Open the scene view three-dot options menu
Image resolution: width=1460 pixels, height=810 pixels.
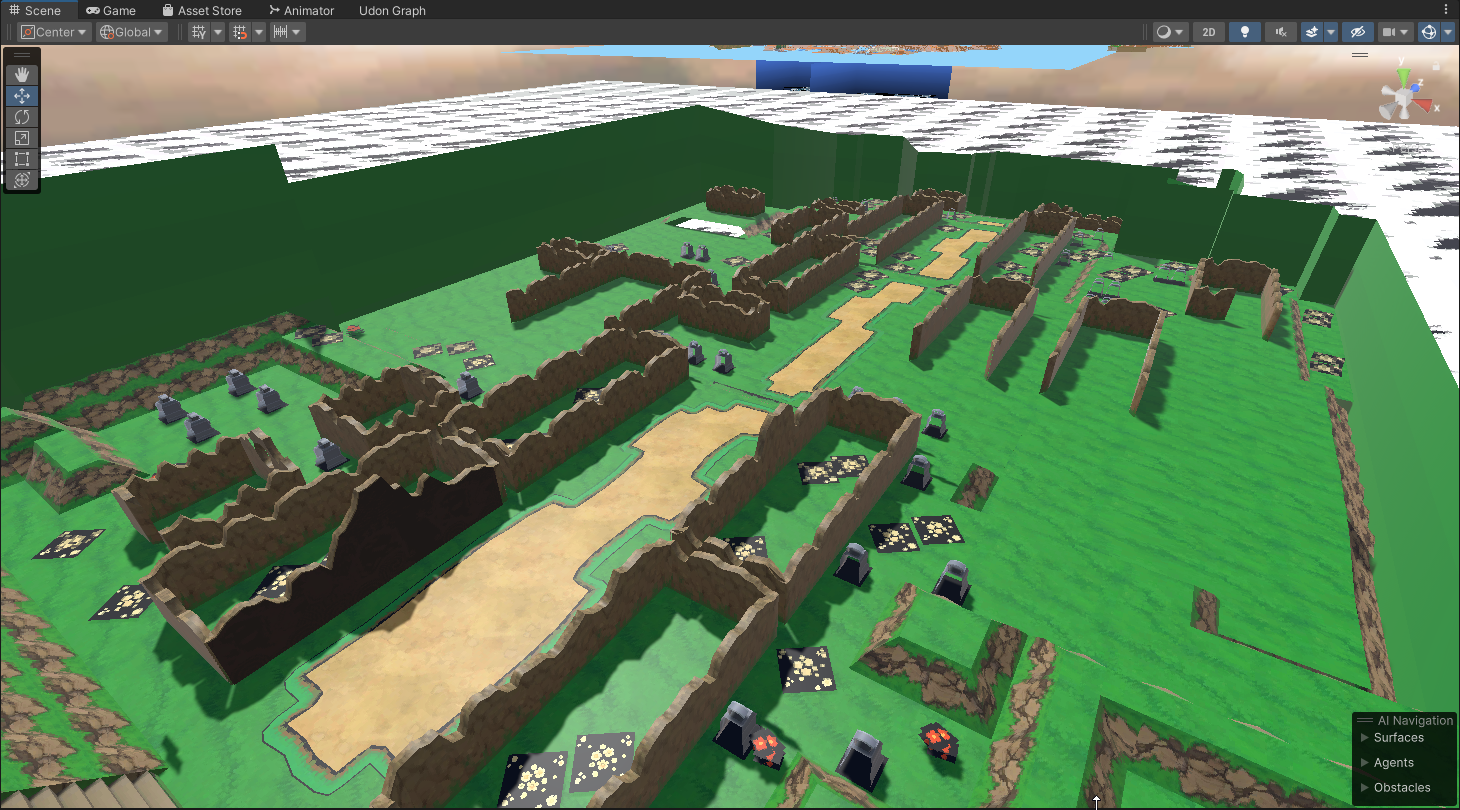click(x=1445, y=10)
